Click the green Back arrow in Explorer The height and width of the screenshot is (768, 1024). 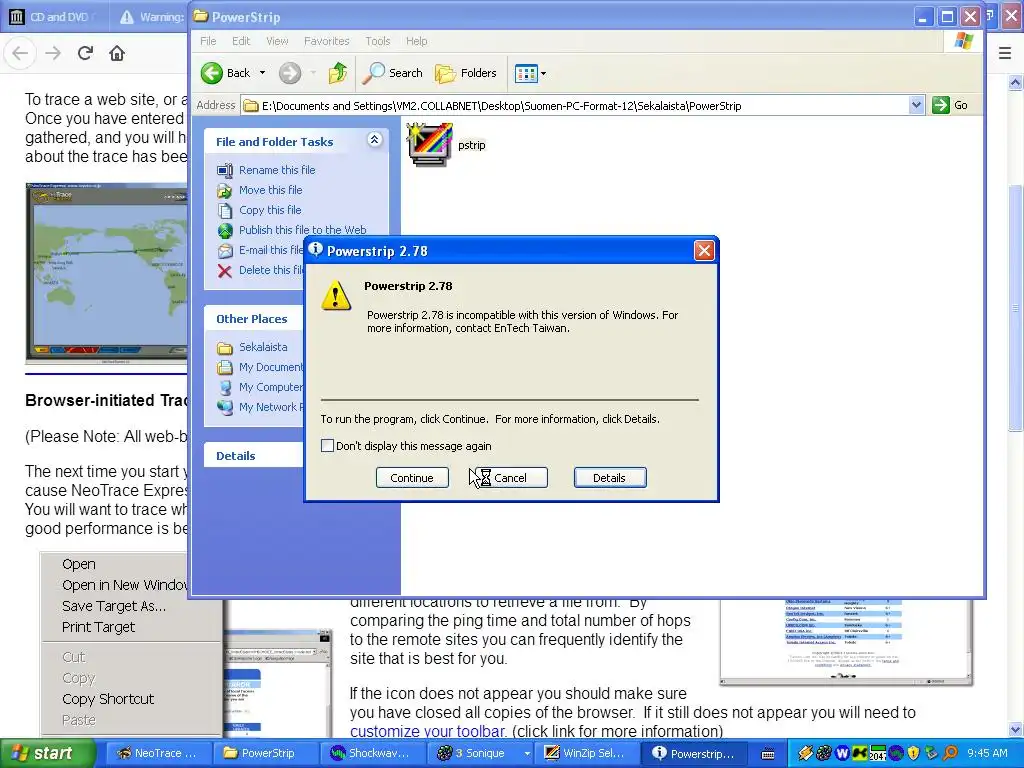[212, 73]
